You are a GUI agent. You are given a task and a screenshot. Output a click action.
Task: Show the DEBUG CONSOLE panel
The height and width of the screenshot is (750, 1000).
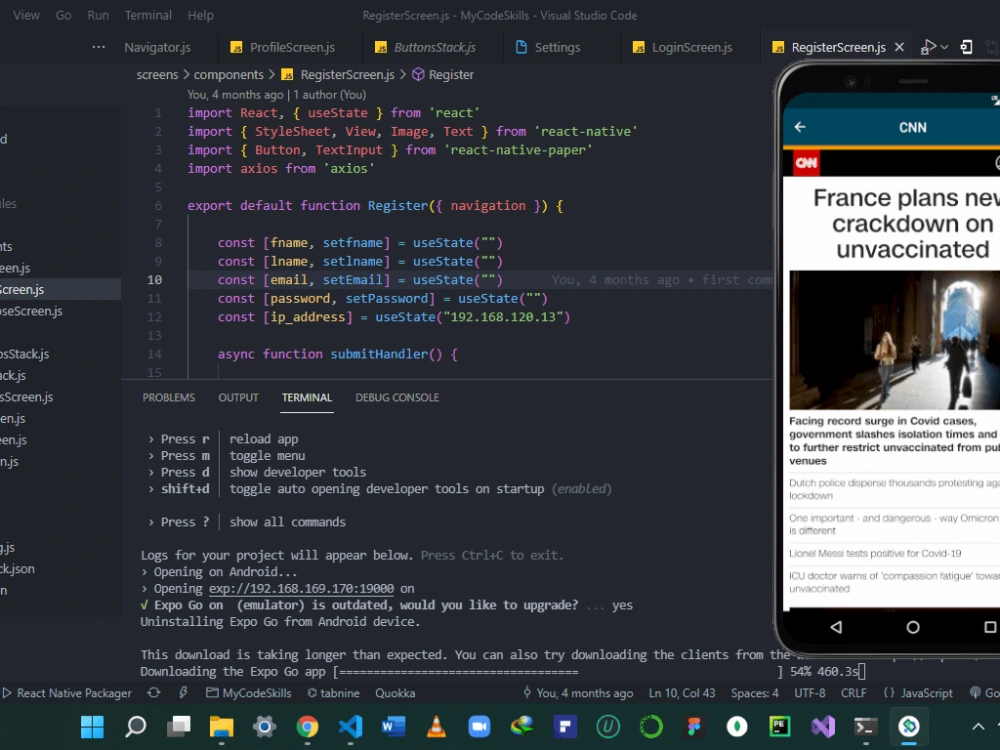tap(397, 397)
